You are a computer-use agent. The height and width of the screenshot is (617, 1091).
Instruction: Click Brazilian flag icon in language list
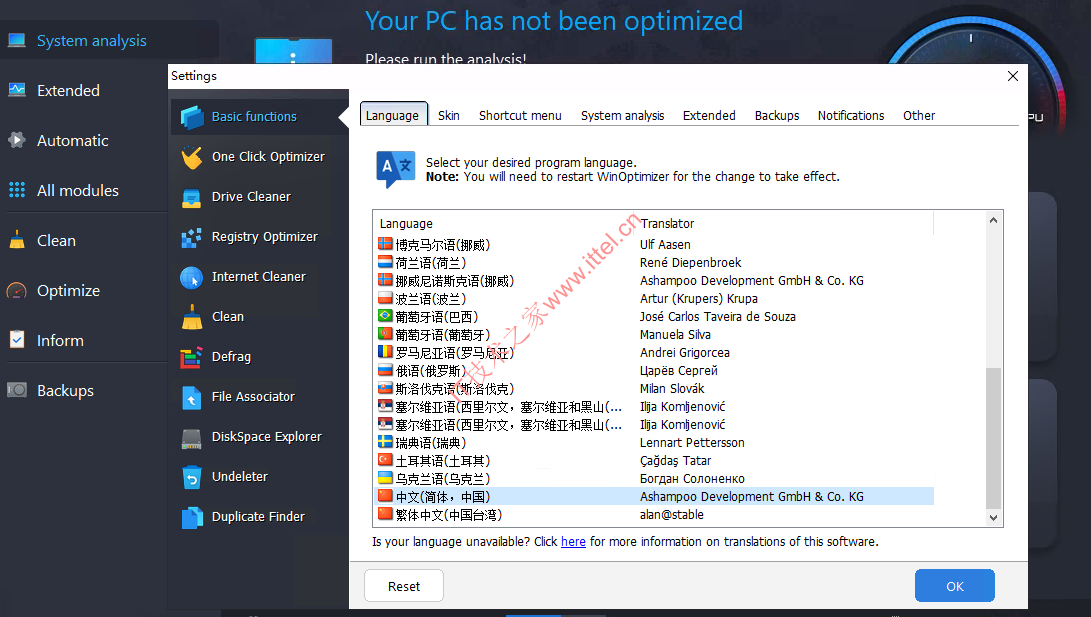(x=385, y=316)
